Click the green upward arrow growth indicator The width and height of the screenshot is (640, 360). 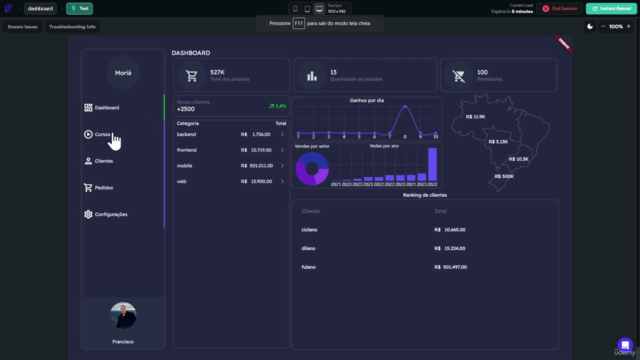click(271, 106)
